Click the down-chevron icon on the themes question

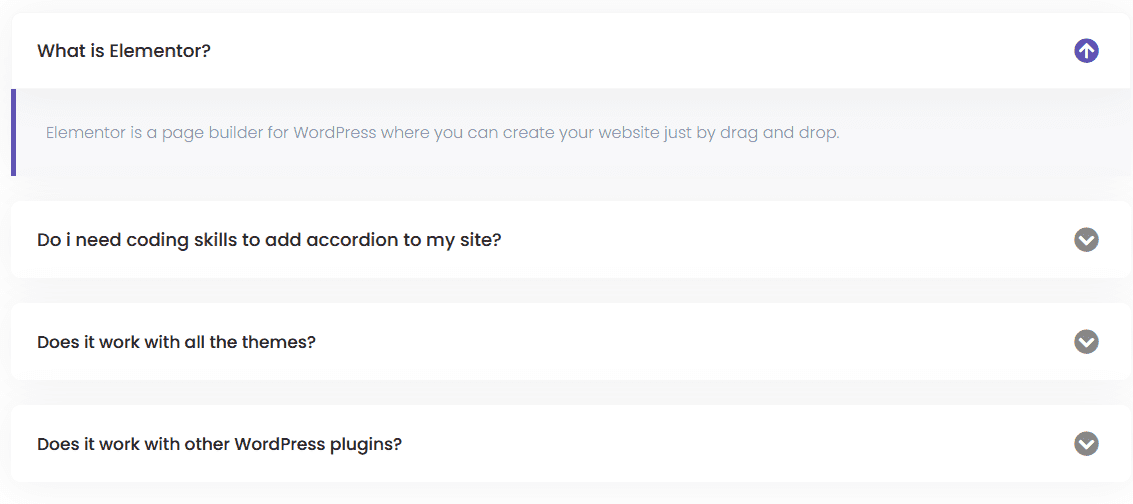click(x=1086, y=342)
